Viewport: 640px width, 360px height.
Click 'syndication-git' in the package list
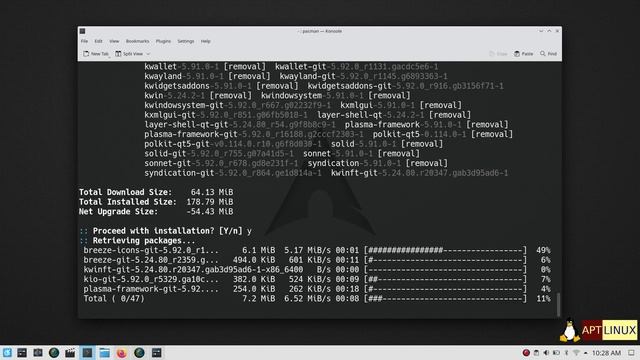[x=179, y=173]
